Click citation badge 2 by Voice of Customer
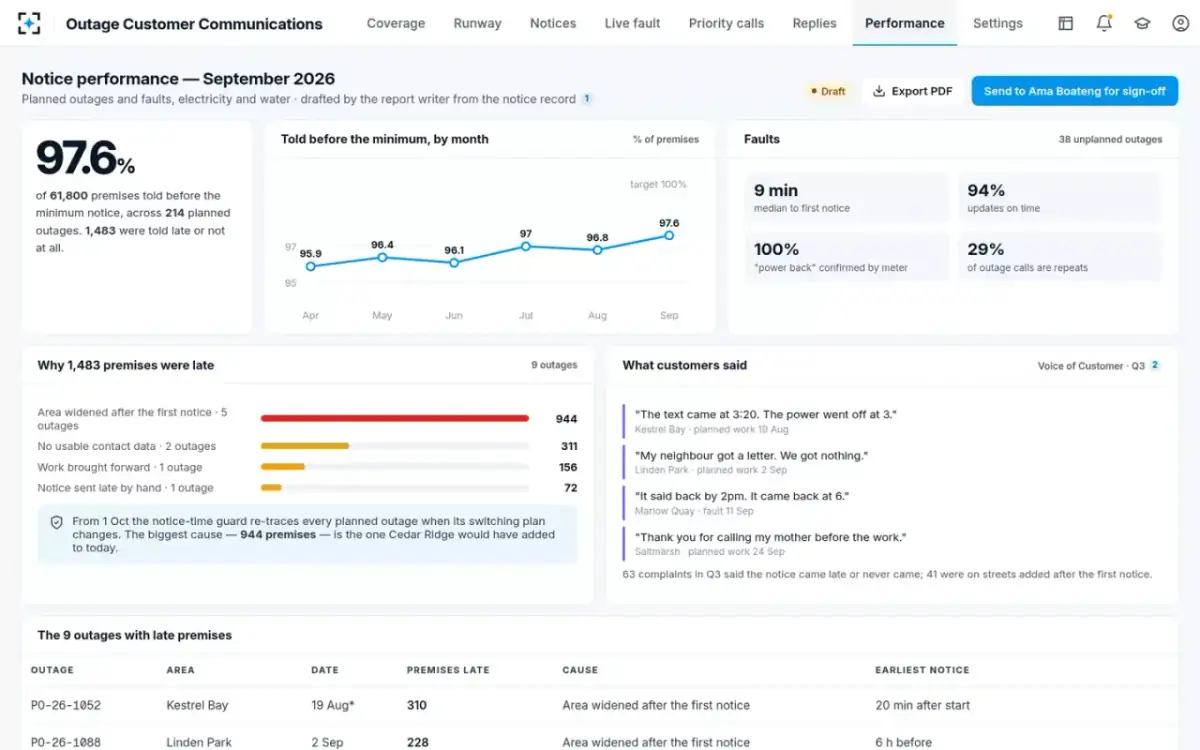 click(1155, 365)
